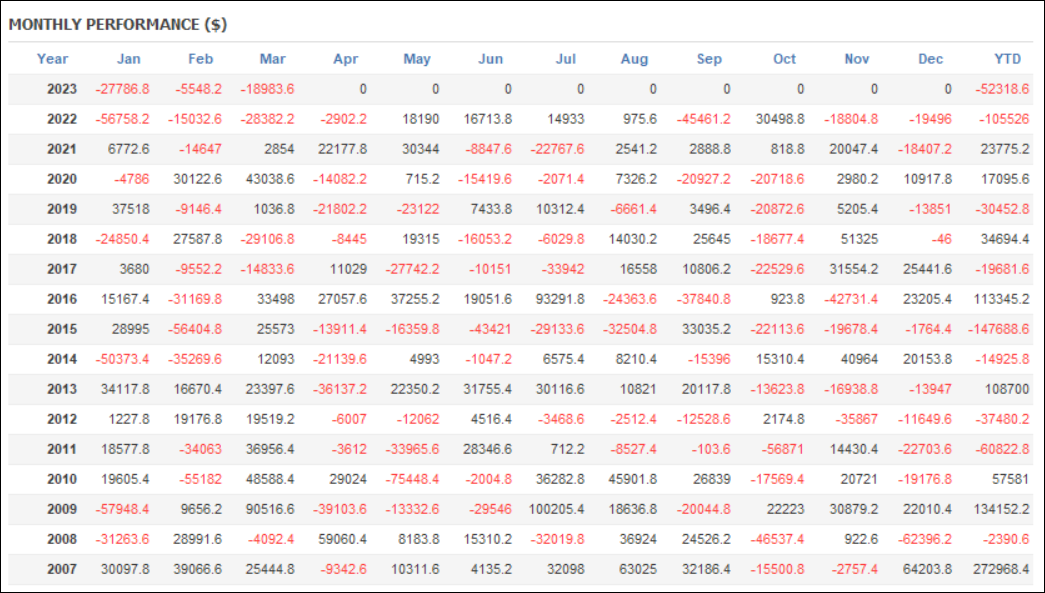Click the YTD column header
The width and height of the screenshot is (1045, 593).
[x=1007, y=59]
